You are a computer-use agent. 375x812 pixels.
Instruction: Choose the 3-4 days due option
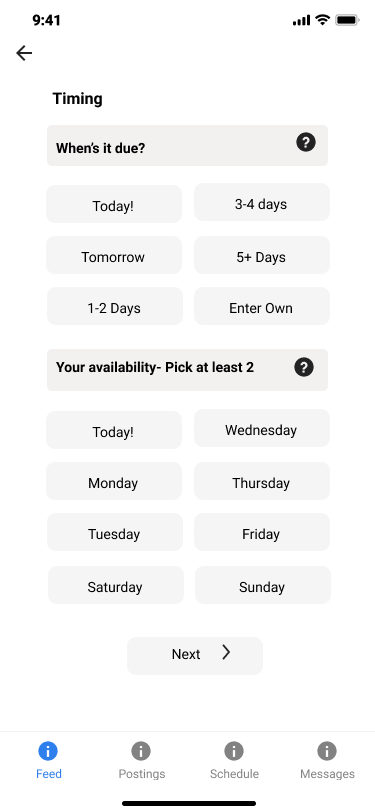(262, 202)
